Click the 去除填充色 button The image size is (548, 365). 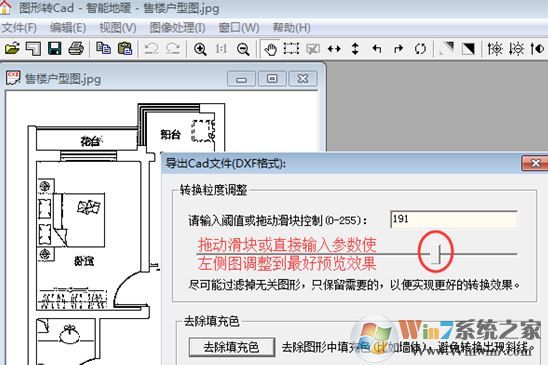(x=232, y=347)
